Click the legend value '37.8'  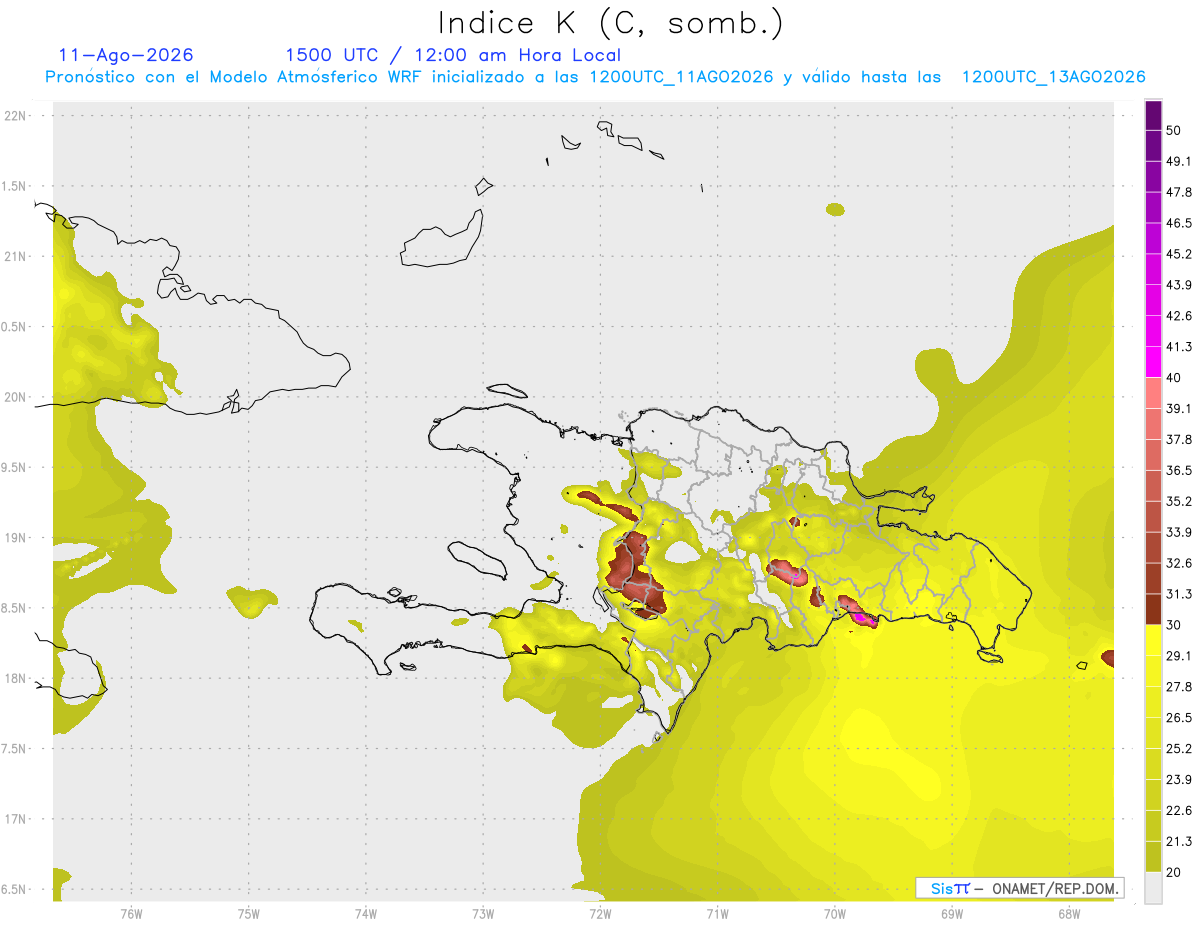(1179, 439)
